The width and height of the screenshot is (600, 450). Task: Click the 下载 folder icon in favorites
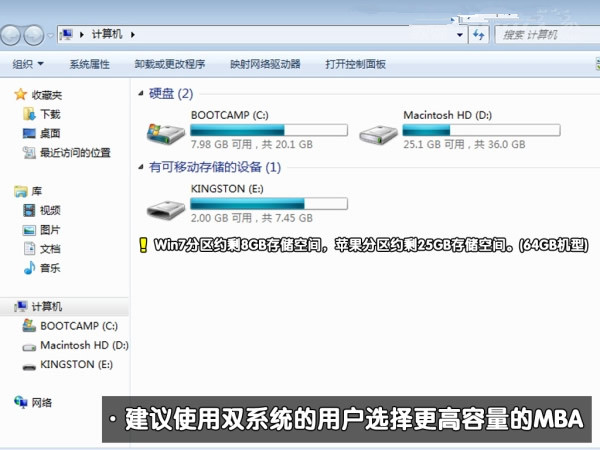[29, 114]
